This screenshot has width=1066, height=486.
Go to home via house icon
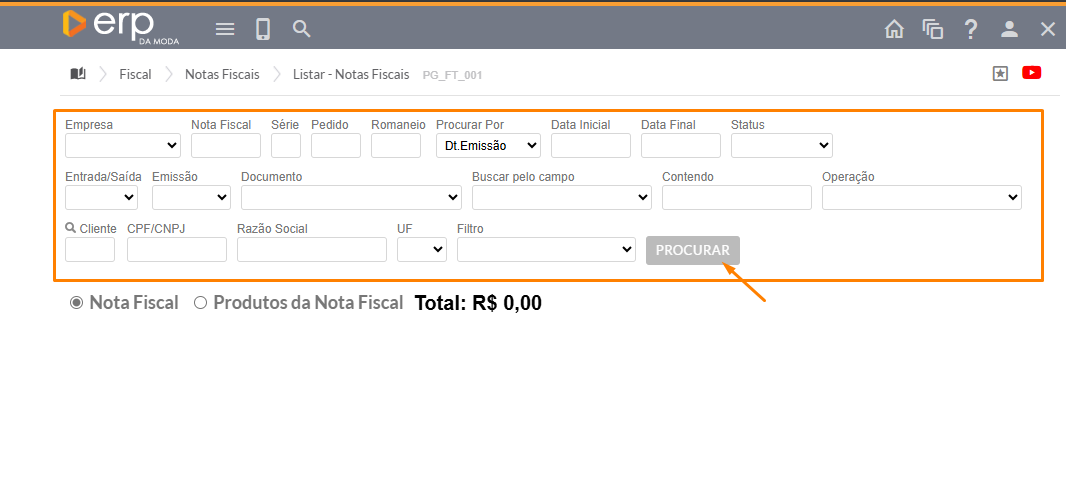pos(894,29)
